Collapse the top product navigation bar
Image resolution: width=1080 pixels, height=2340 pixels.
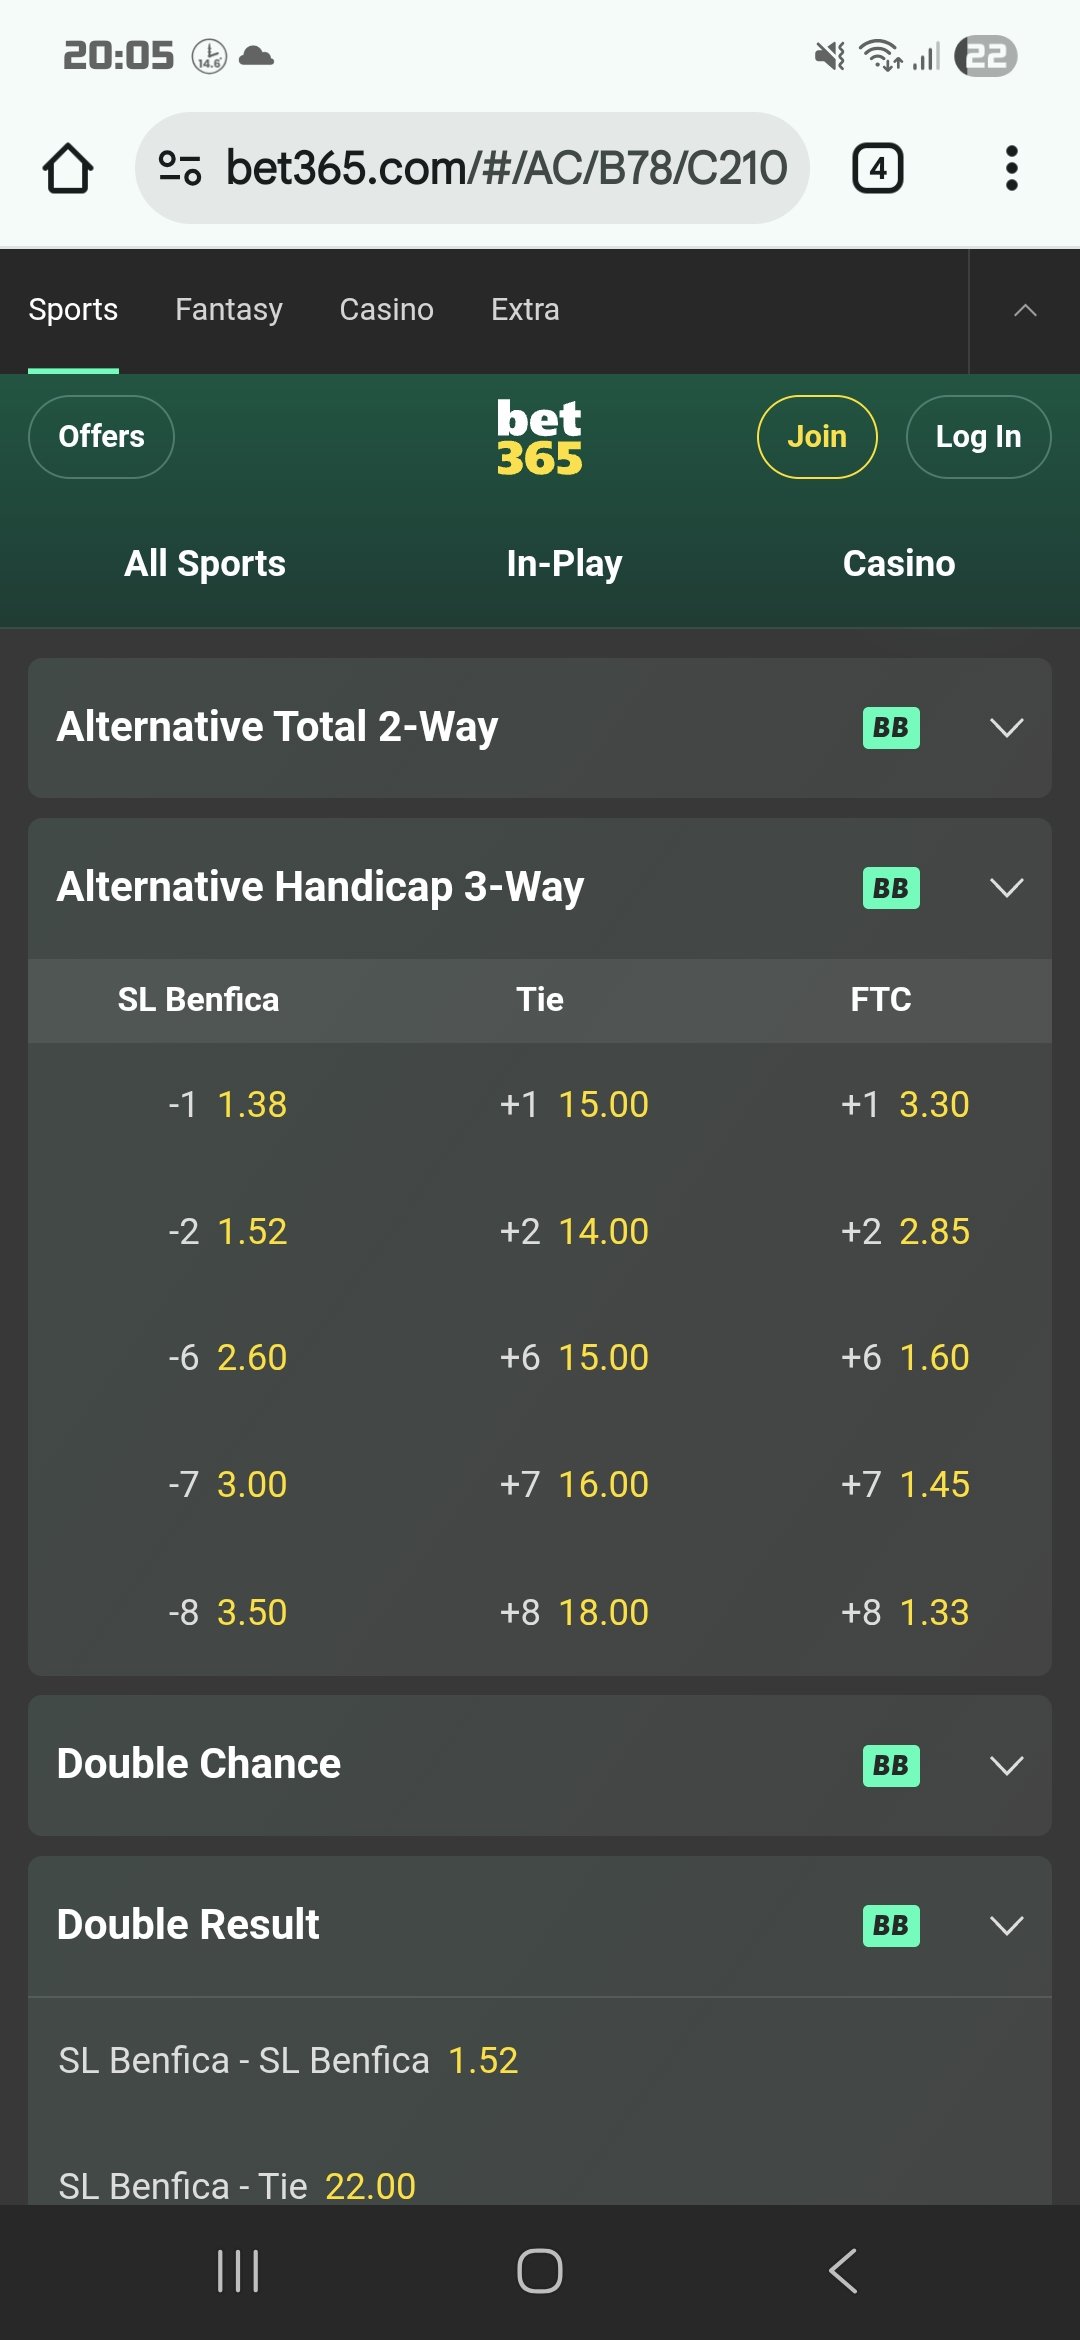pos(1024,311)
